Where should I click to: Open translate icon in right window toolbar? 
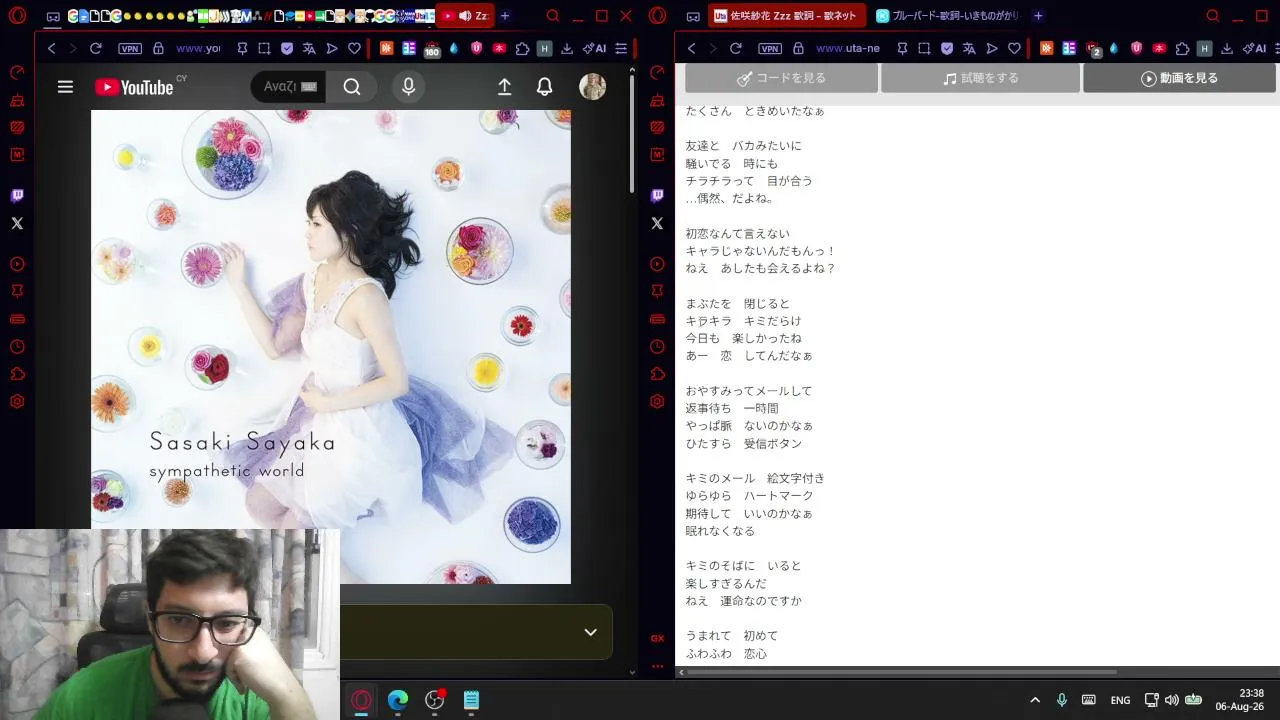pyautogui.click(x=969, y=48)
